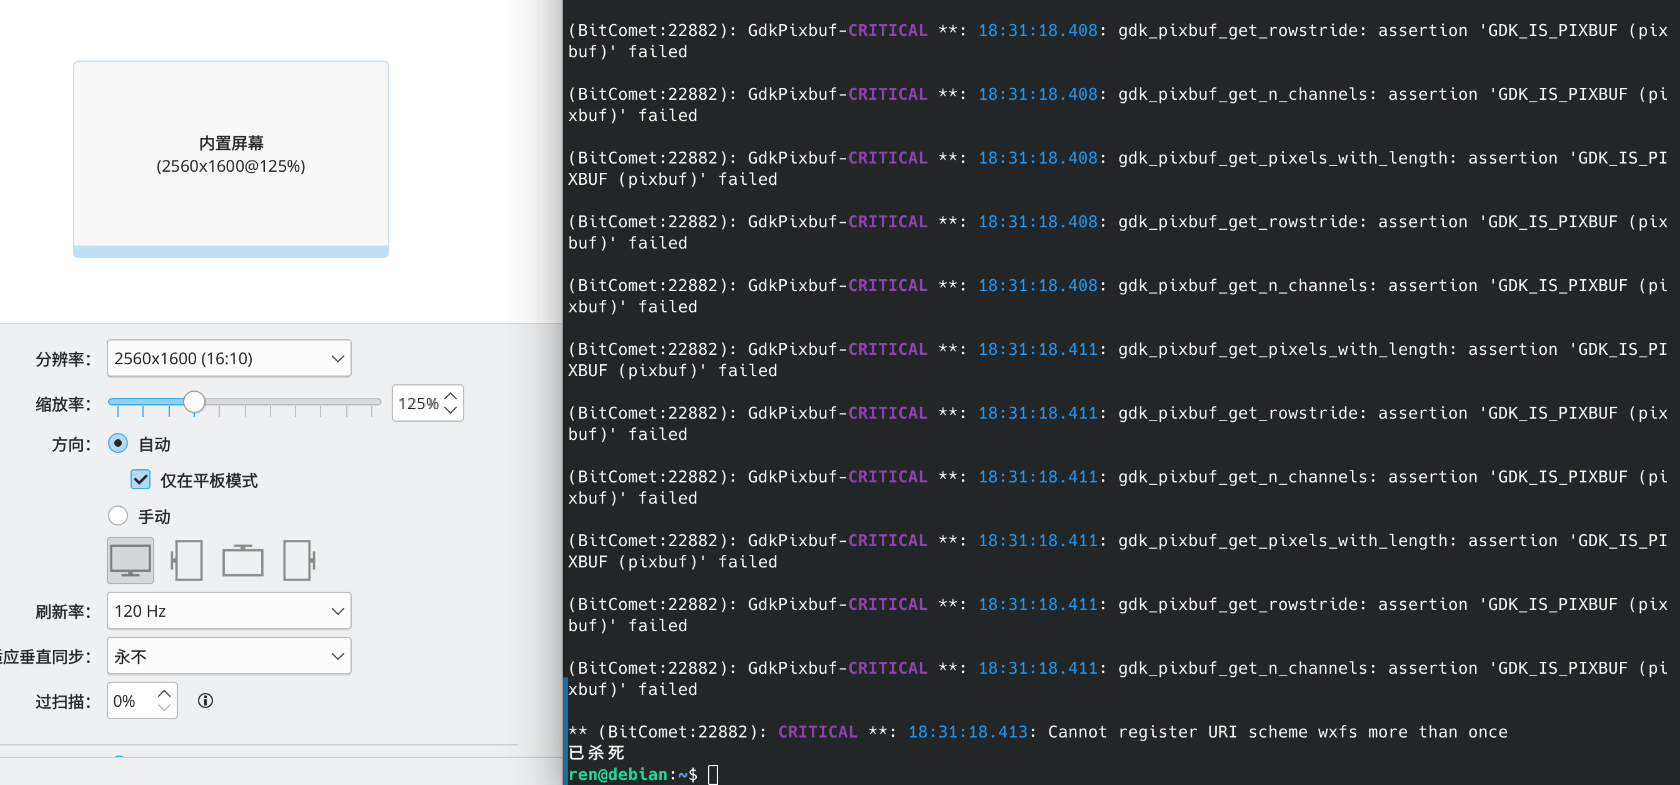
Task: Open the adaptive sync 永不 dropdown
Action: (229, 656)
